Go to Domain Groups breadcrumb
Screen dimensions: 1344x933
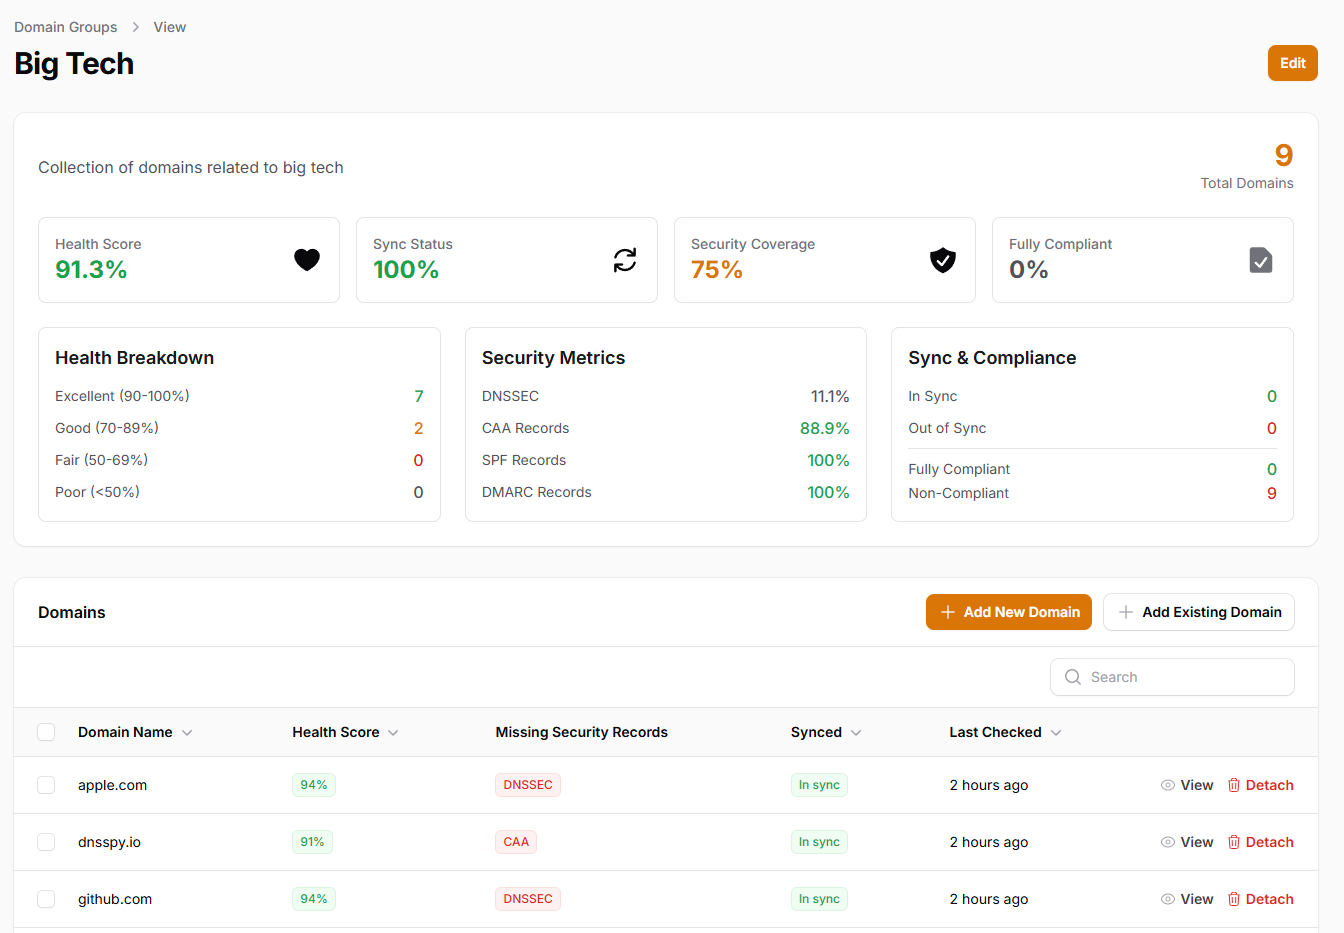(66, 27)
